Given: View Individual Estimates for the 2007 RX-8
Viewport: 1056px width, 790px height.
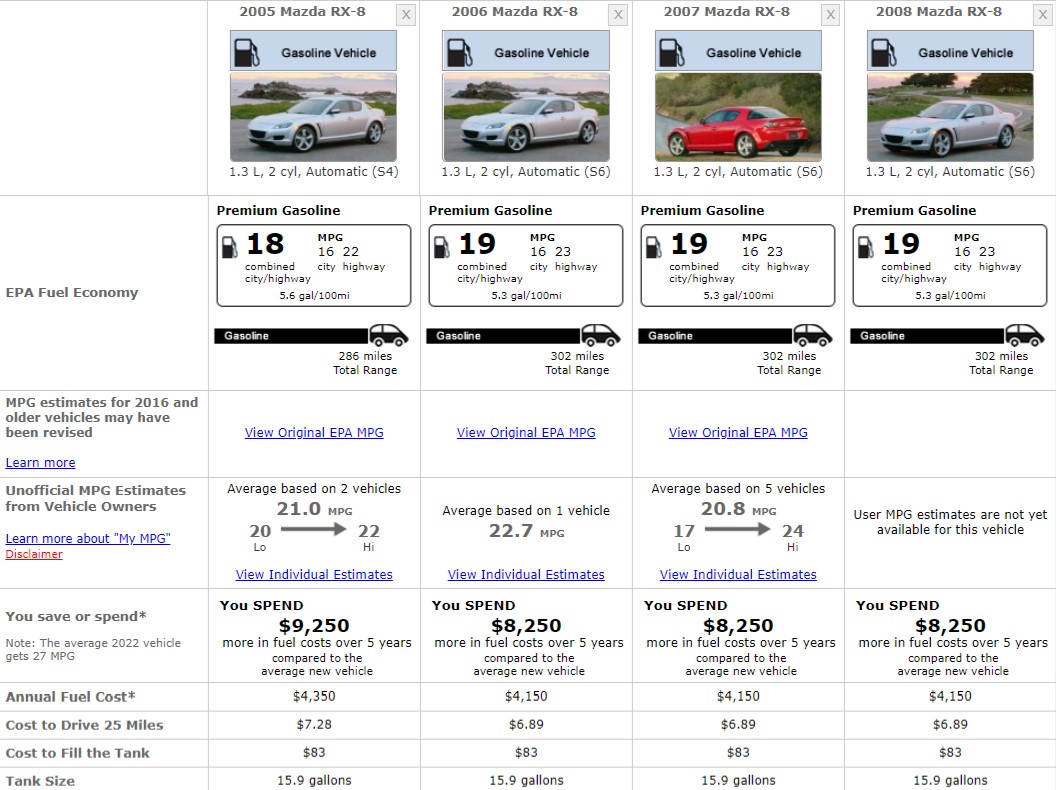Looking at the screenshot, I should (x=738, y=574).
